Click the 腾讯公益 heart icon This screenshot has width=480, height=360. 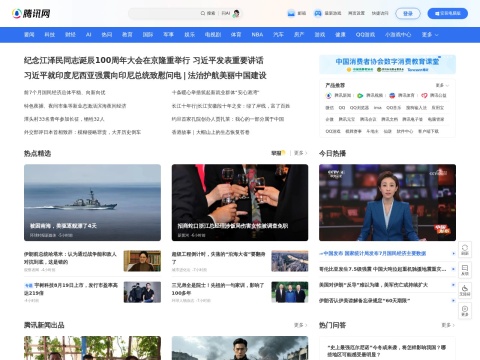(x=424, y=95)
